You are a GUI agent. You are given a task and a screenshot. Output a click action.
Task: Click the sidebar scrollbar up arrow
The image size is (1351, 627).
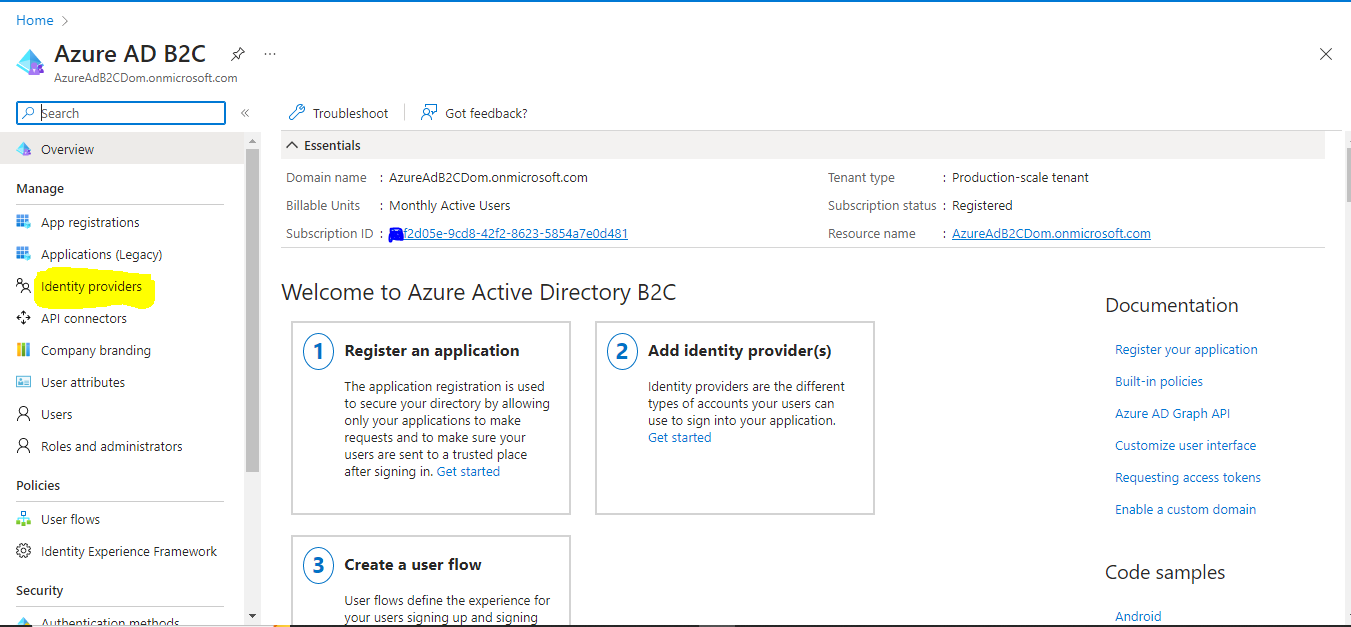(x=252, y=141)
